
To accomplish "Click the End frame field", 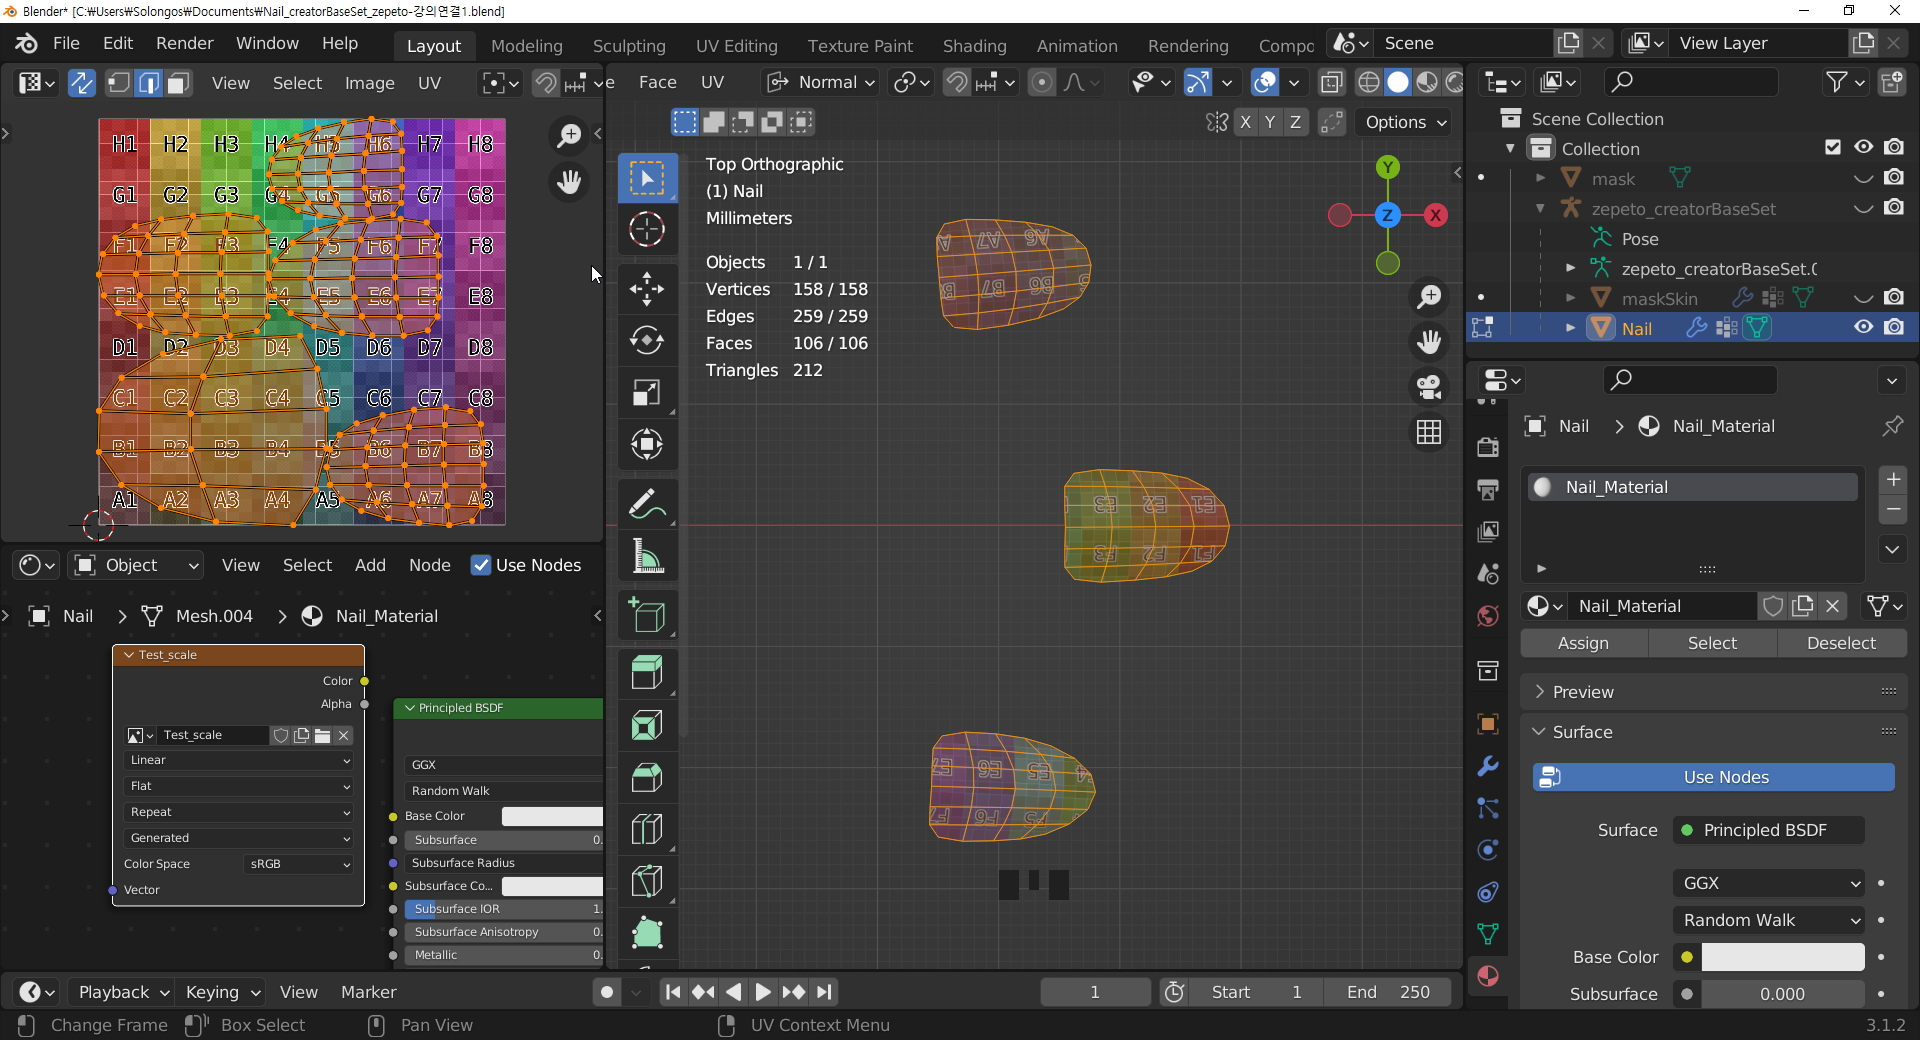I will (x=1388, y=992).
